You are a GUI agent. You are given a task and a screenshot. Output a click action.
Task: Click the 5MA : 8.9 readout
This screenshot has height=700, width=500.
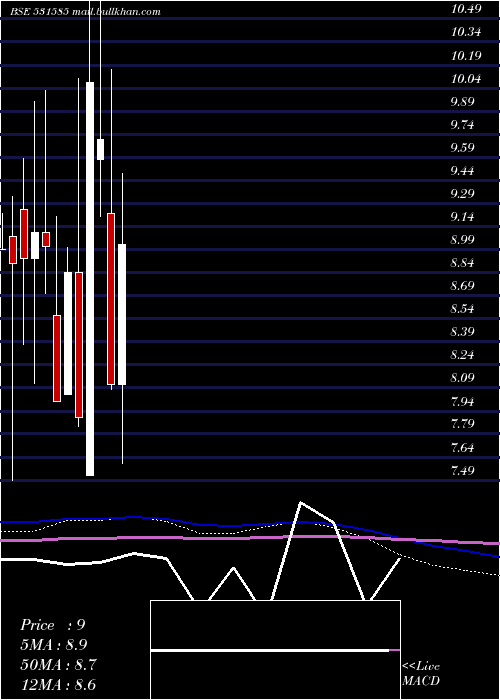[54, 645]
